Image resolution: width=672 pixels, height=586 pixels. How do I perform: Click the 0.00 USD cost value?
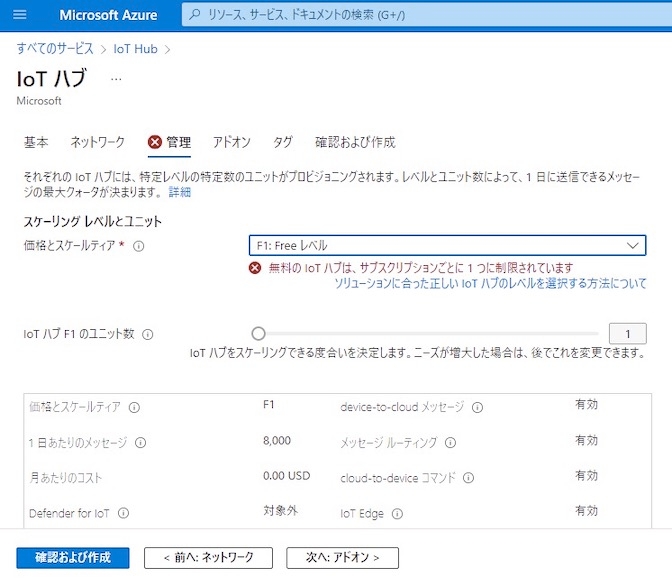286,476
